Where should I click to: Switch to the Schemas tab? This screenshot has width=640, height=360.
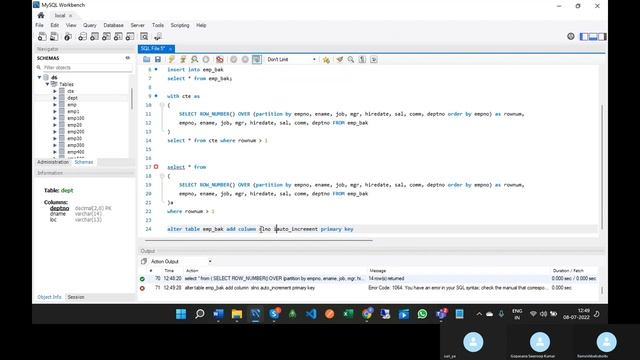84,162
